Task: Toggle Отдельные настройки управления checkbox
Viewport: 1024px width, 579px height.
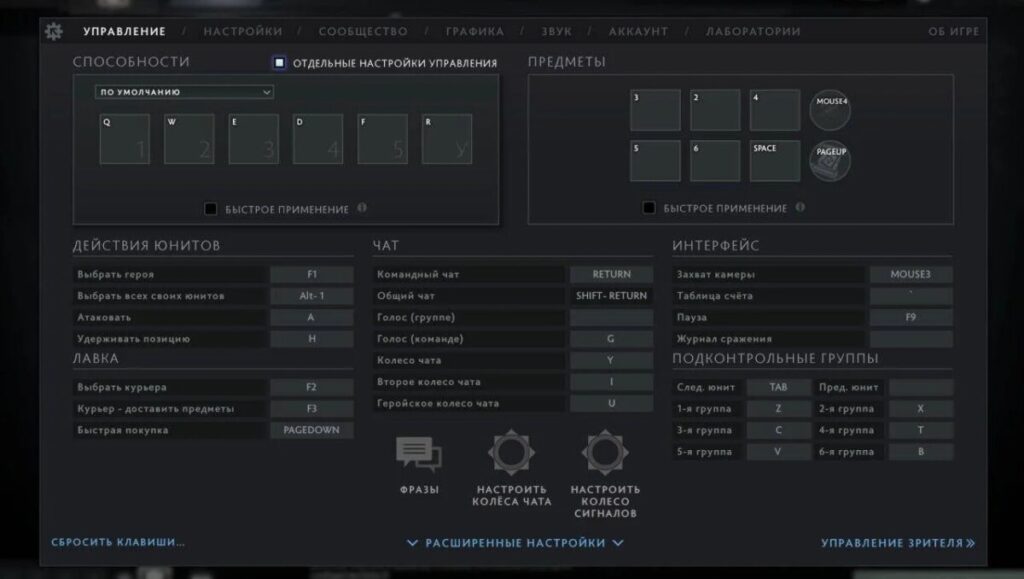Action: click(x=280, y=63)
